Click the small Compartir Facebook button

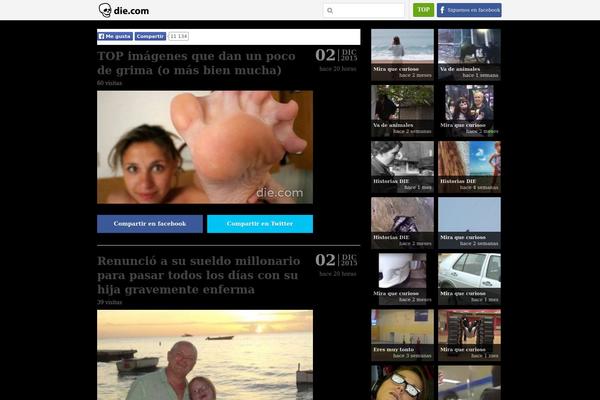point(150,36)
